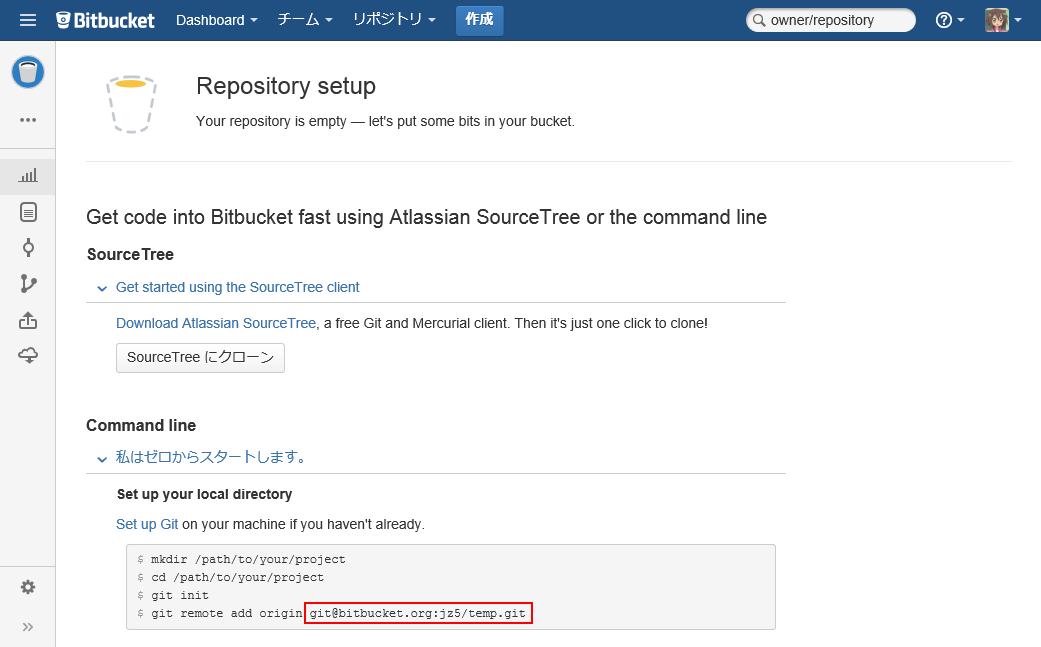
Task: Click the SourceTree にクローン button
Action: click(x=200, y=358)
